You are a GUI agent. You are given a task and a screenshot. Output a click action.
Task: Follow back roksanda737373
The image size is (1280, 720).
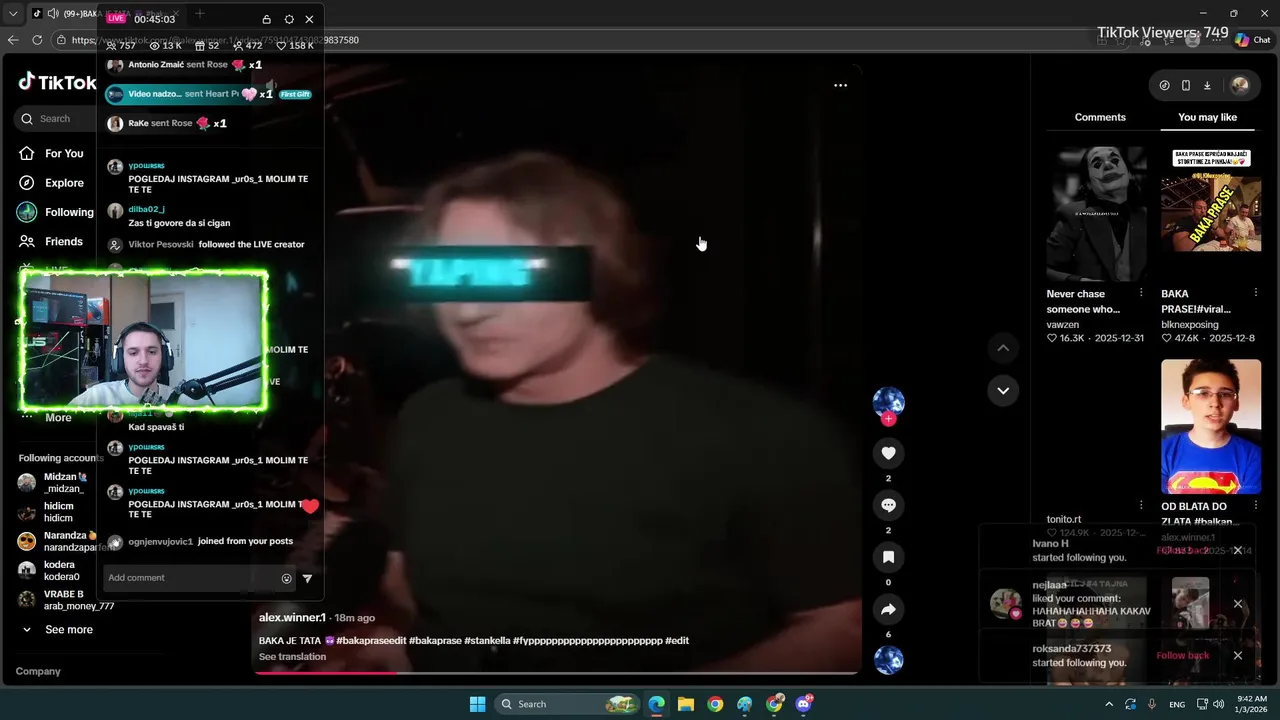tap(1183, 656)
